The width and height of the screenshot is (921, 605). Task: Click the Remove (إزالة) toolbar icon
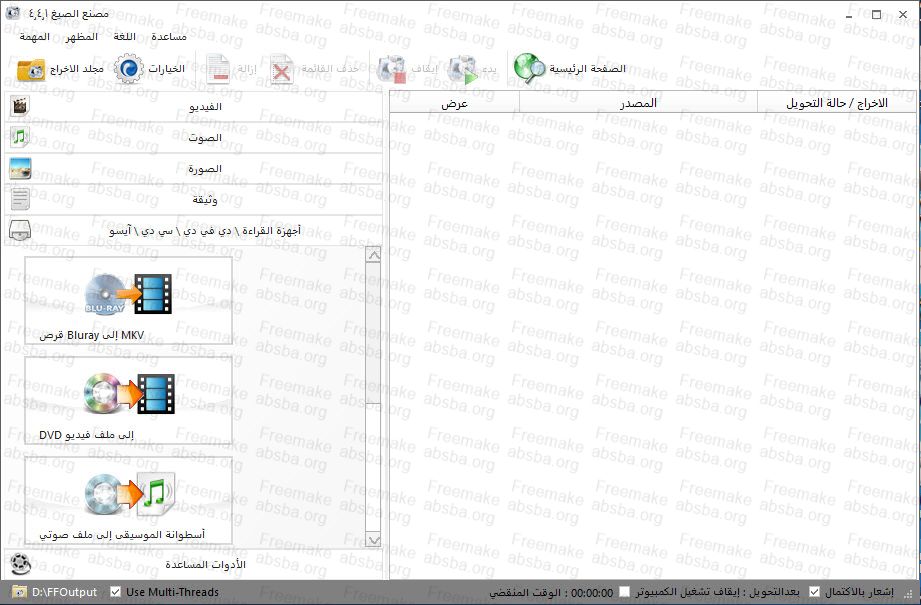coord(218,69)
